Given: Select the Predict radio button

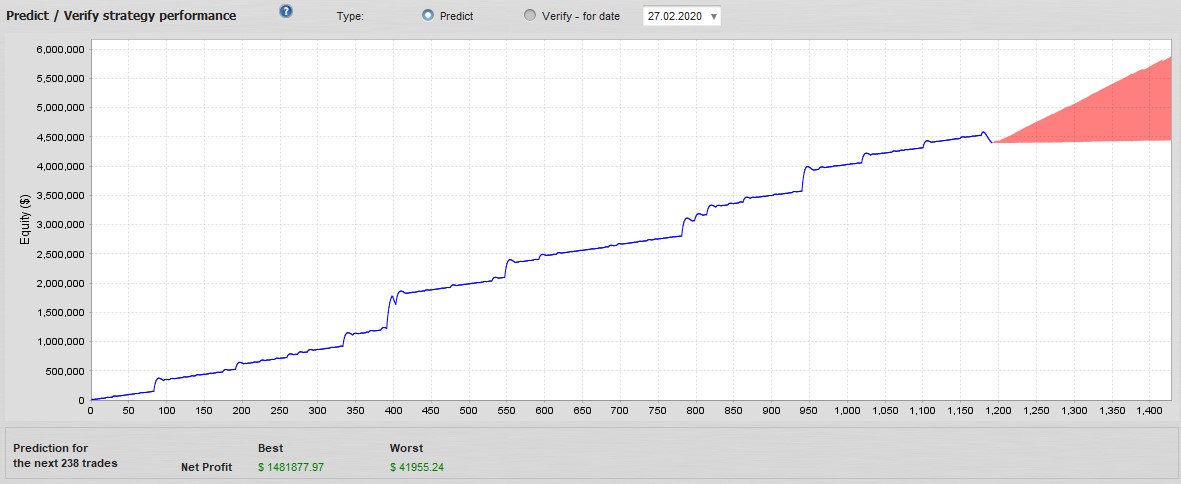Looking at the screenshot, I should click(x=428, y=15).
